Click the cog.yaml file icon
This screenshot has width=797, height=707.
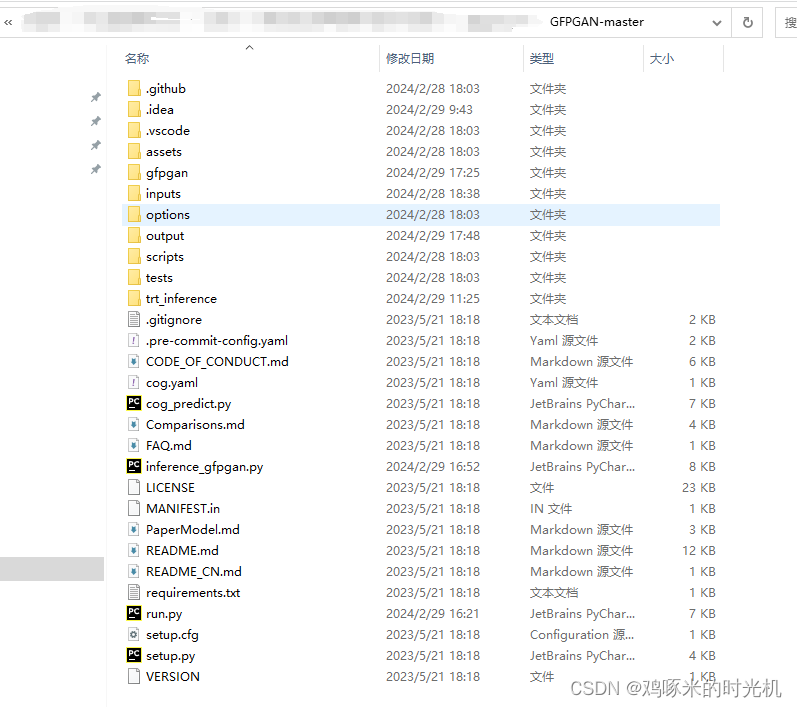tap(134, 383)
